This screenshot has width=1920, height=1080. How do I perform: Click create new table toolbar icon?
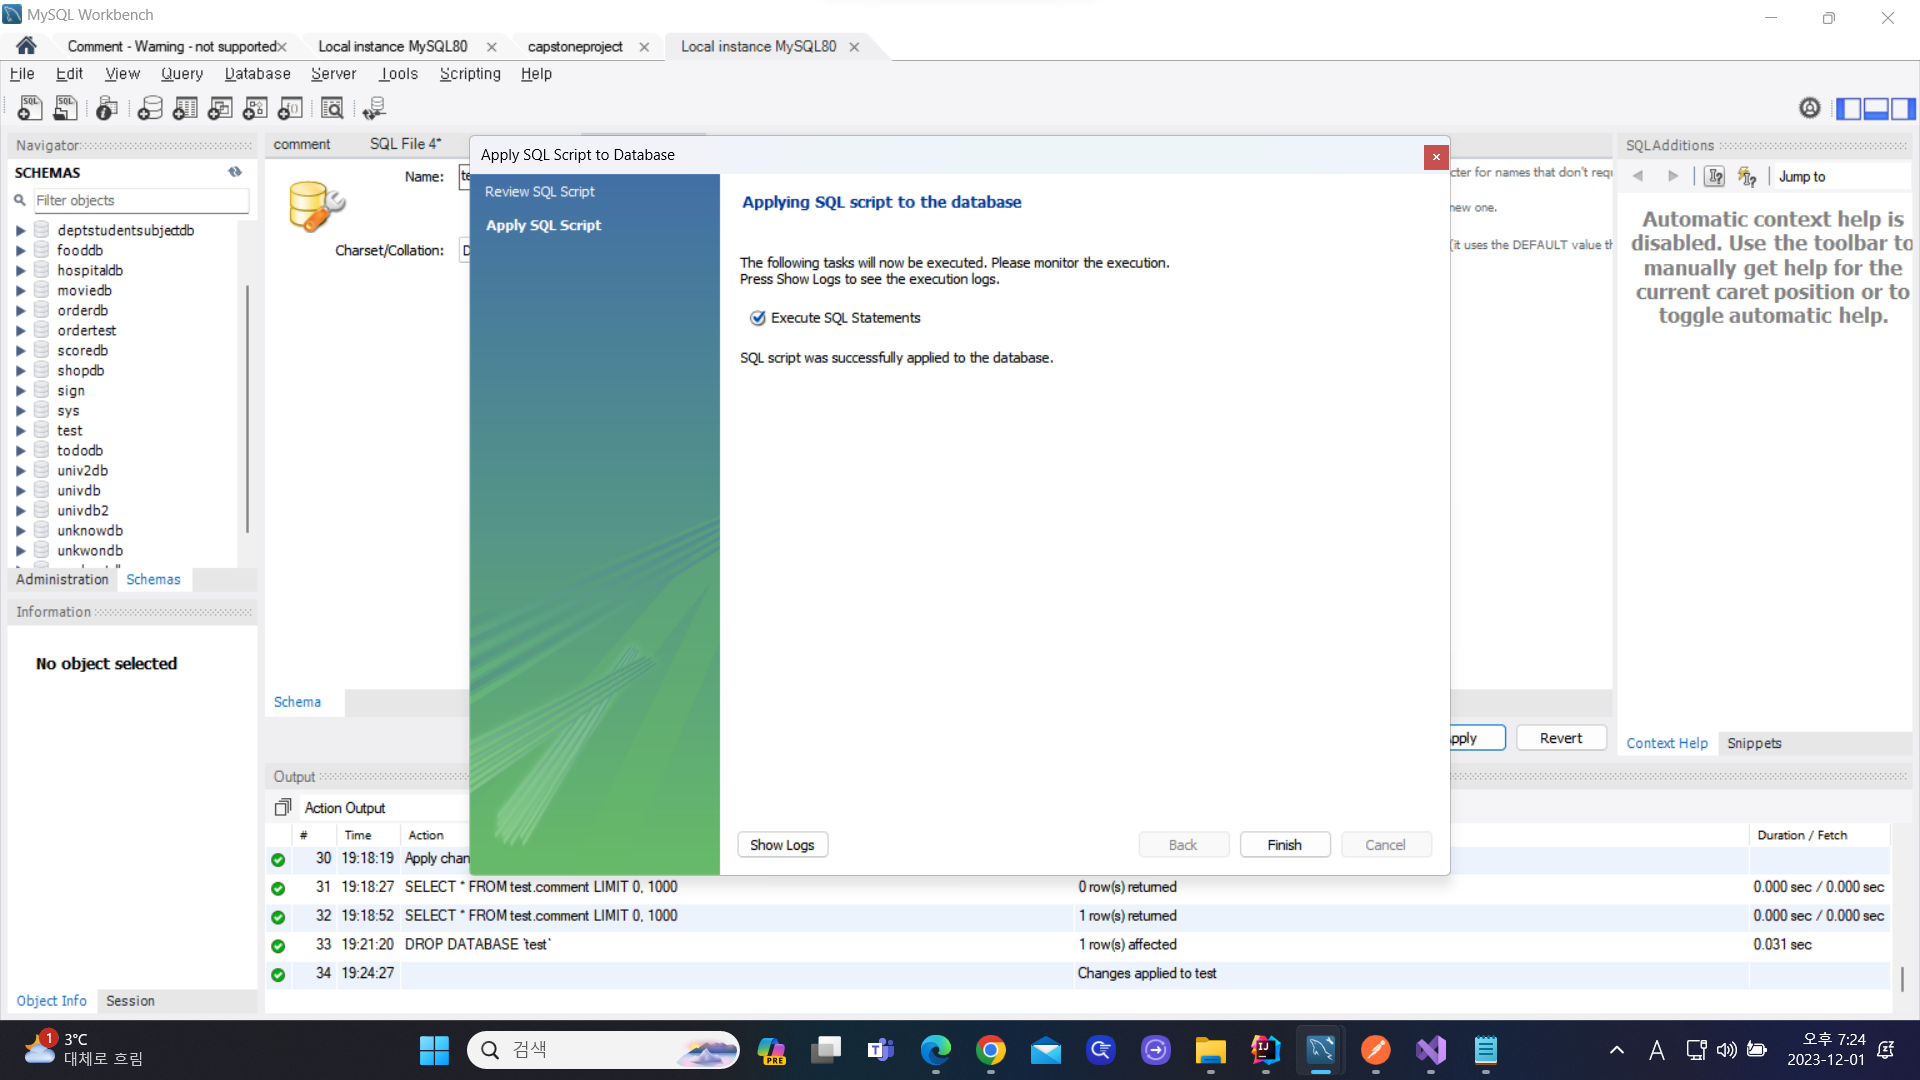(x=185, y=108)
